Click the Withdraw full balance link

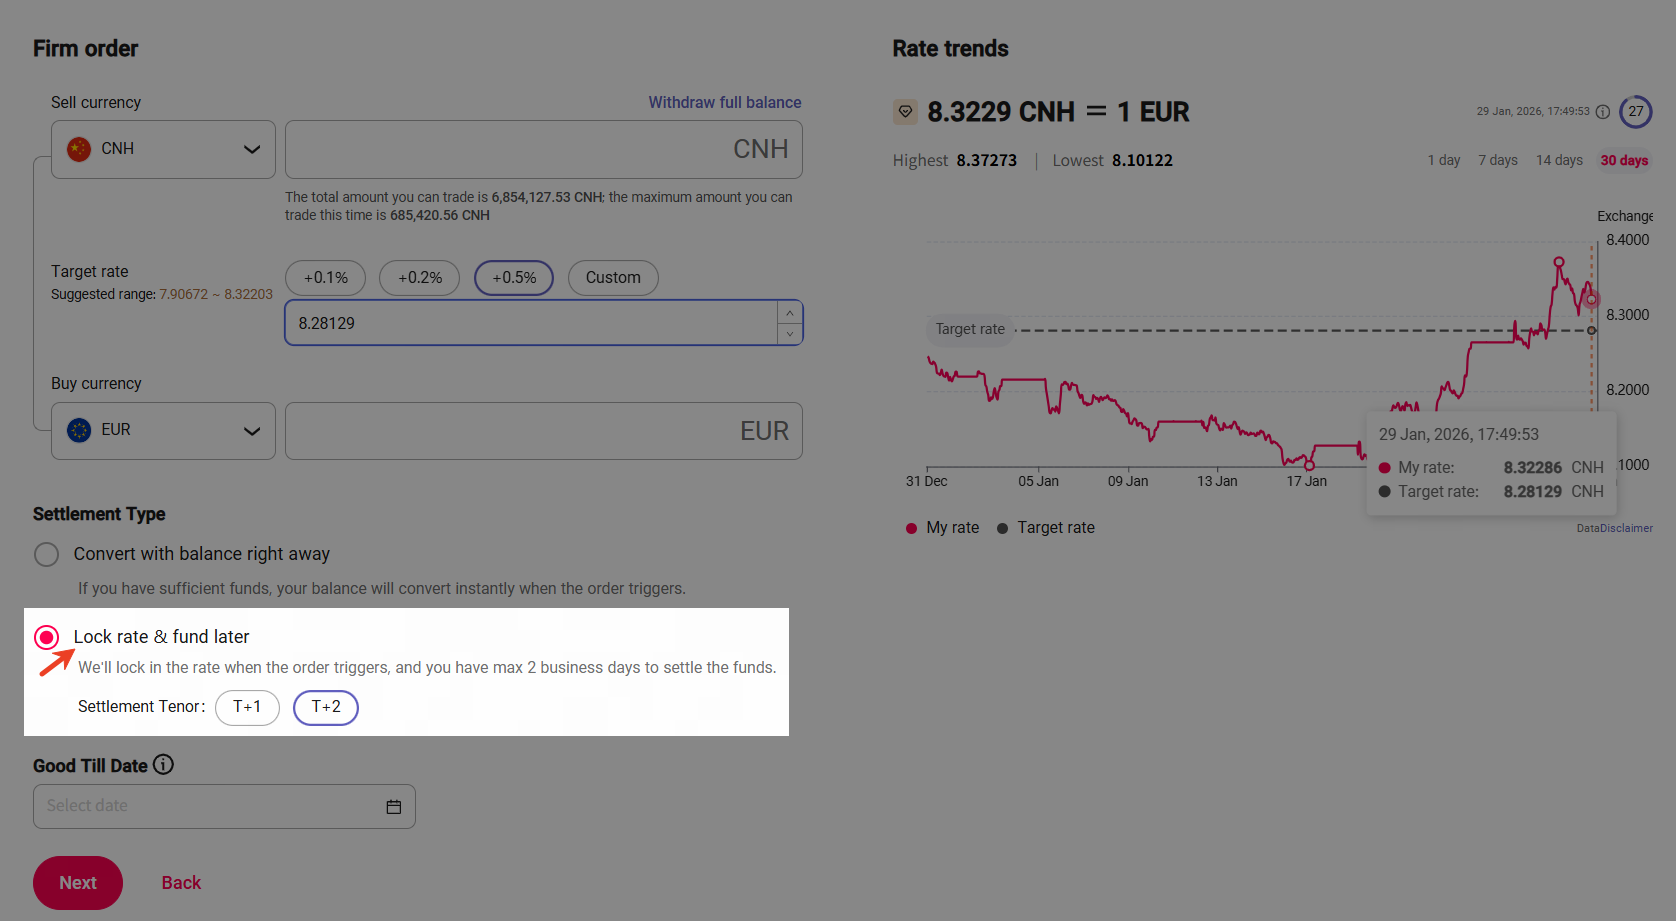point(724,102)
